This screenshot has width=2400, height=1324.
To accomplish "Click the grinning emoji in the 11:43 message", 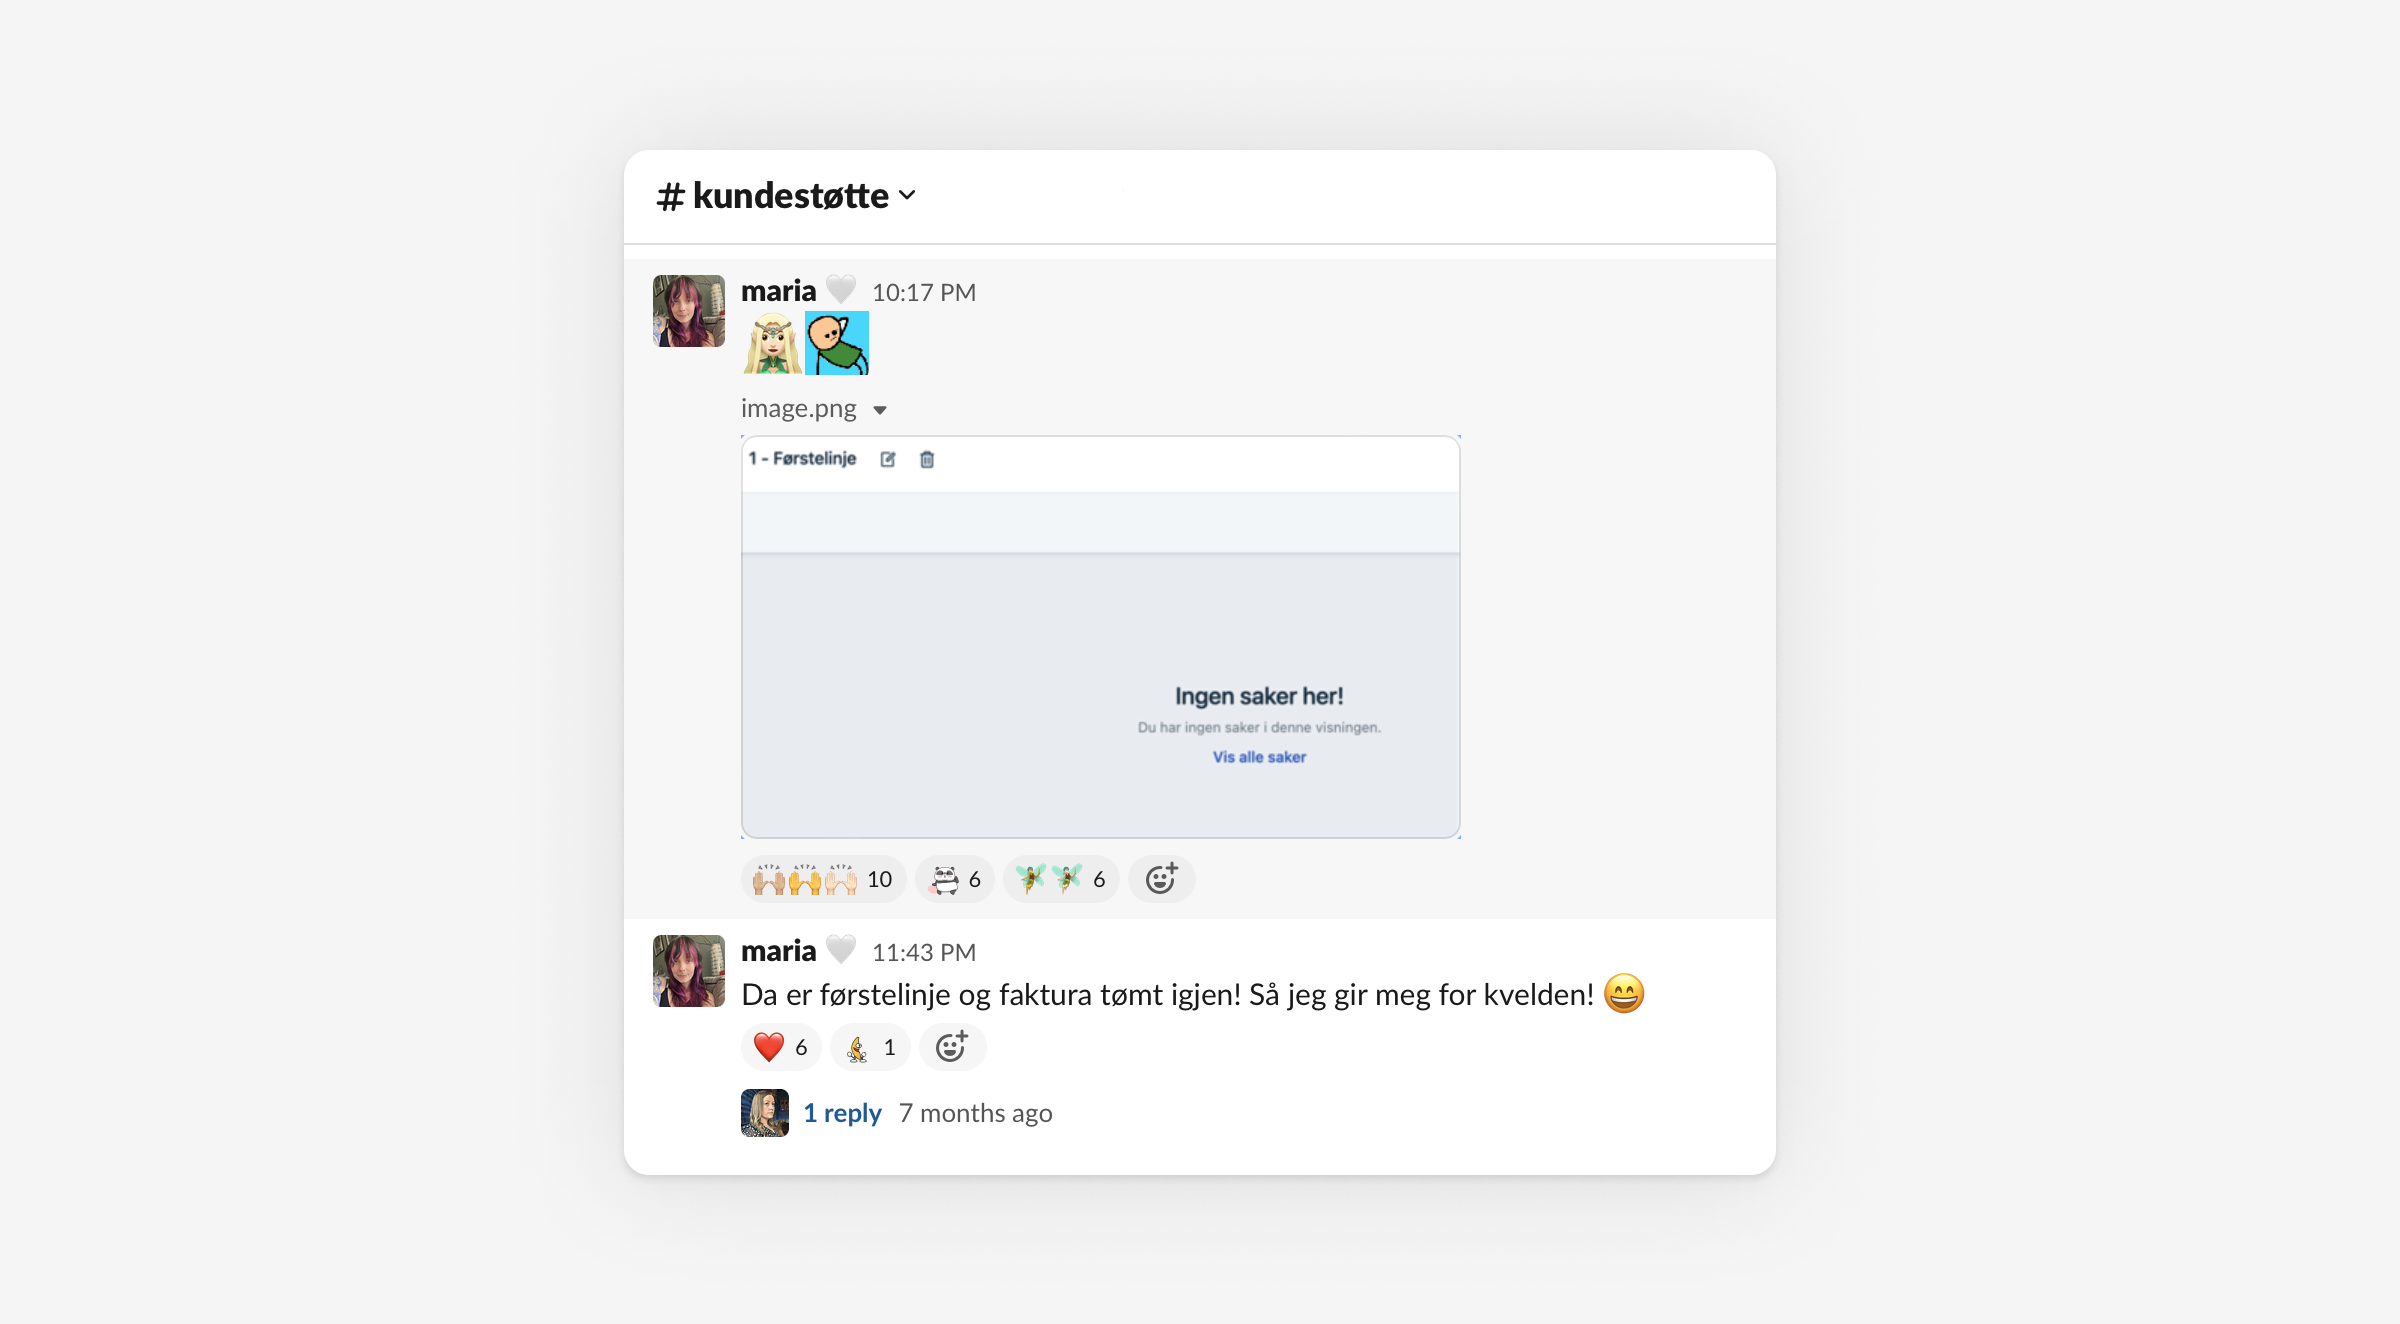I will pyautogui.click(x=1624, y=994).
